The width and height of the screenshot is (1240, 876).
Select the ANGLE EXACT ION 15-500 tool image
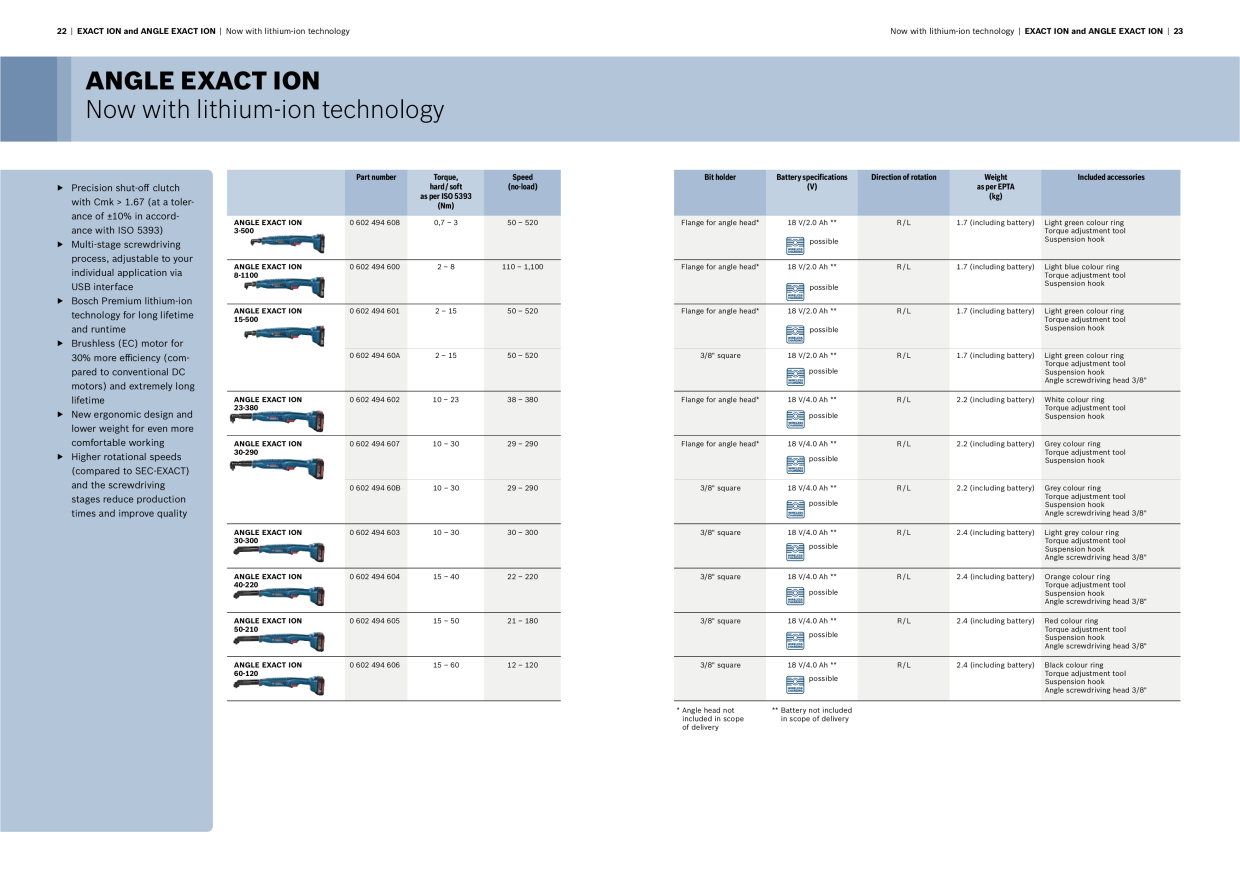coord(286,333)
